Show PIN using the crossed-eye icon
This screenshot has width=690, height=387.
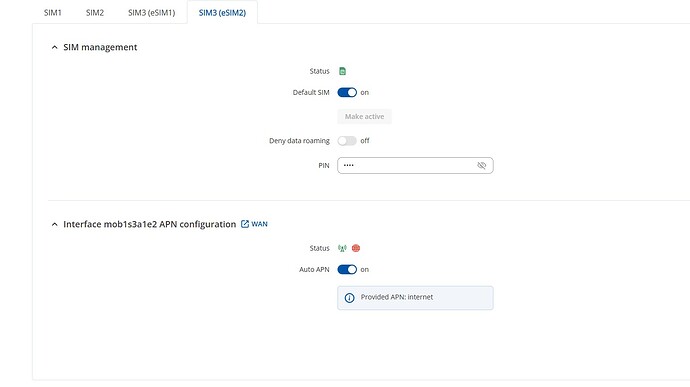481,166
